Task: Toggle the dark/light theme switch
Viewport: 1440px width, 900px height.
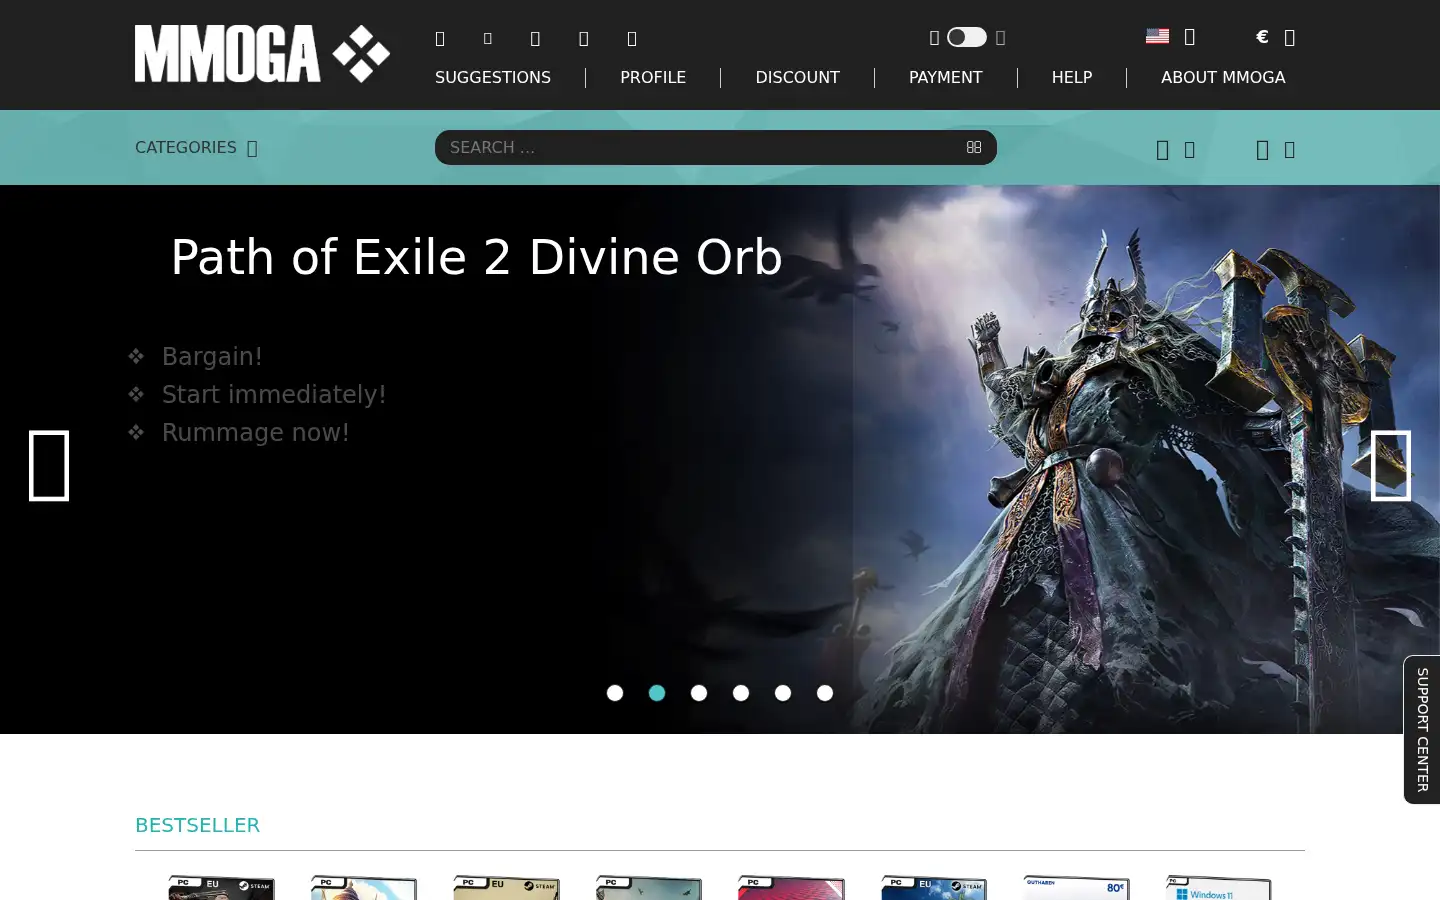Action: [967, 37]
